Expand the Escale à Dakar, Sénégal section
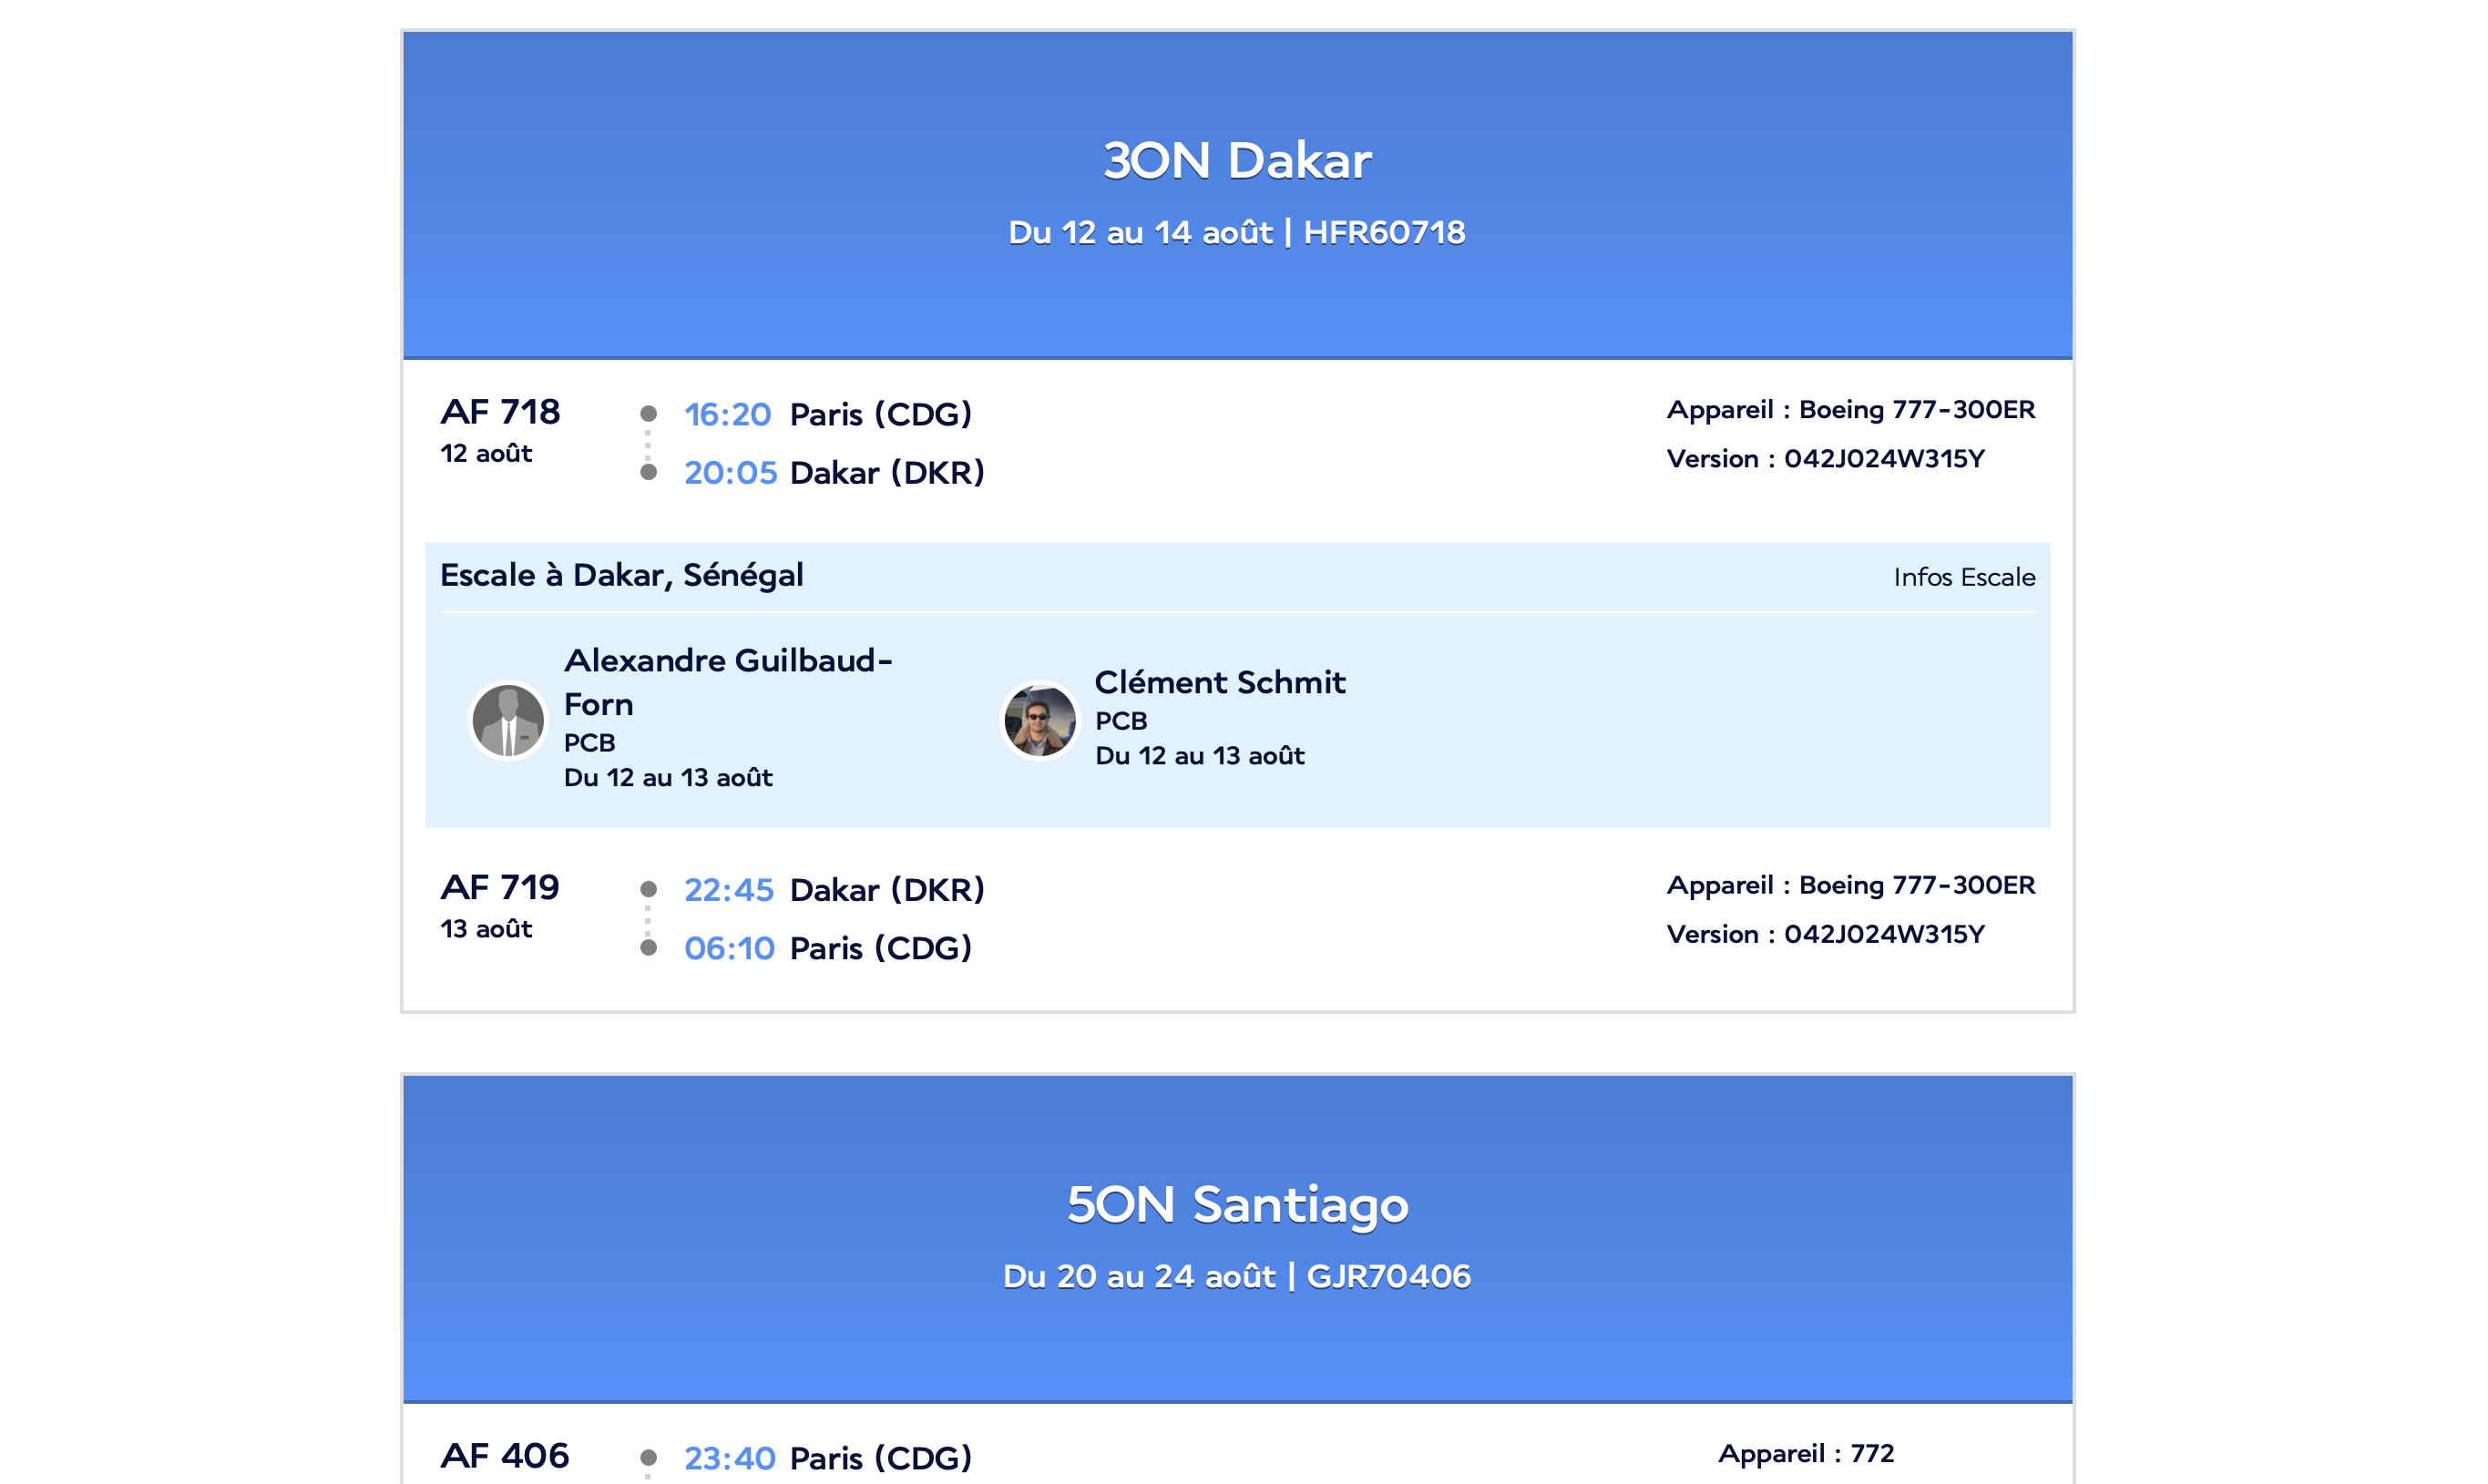 click(x=622, y=575)
